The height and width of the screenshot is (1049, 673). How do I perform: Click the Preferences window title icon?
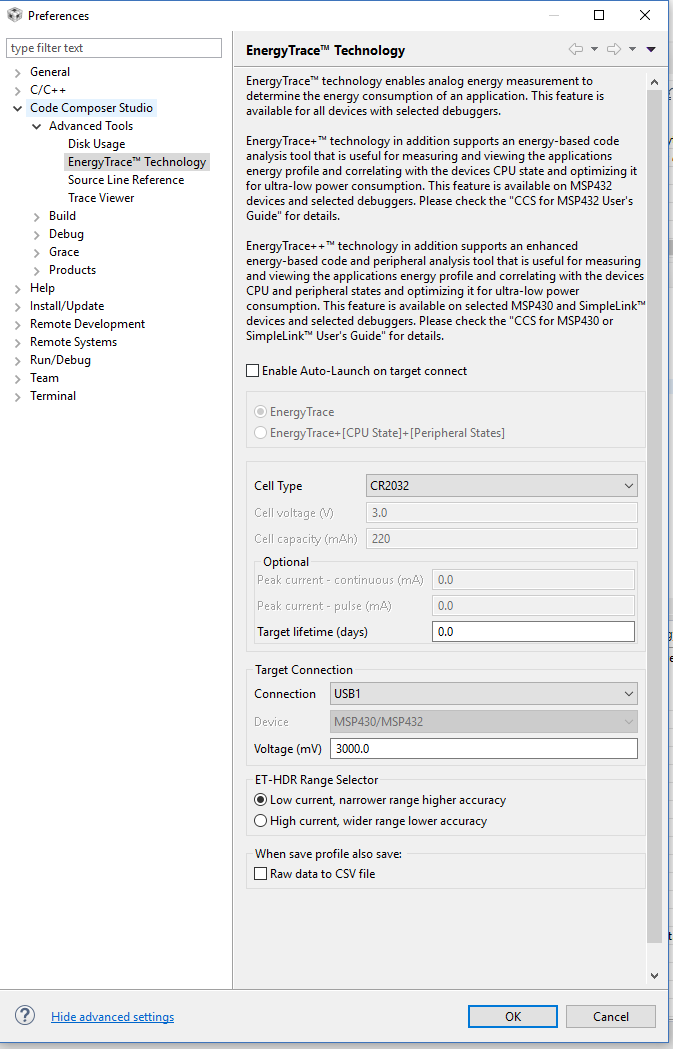15,15
